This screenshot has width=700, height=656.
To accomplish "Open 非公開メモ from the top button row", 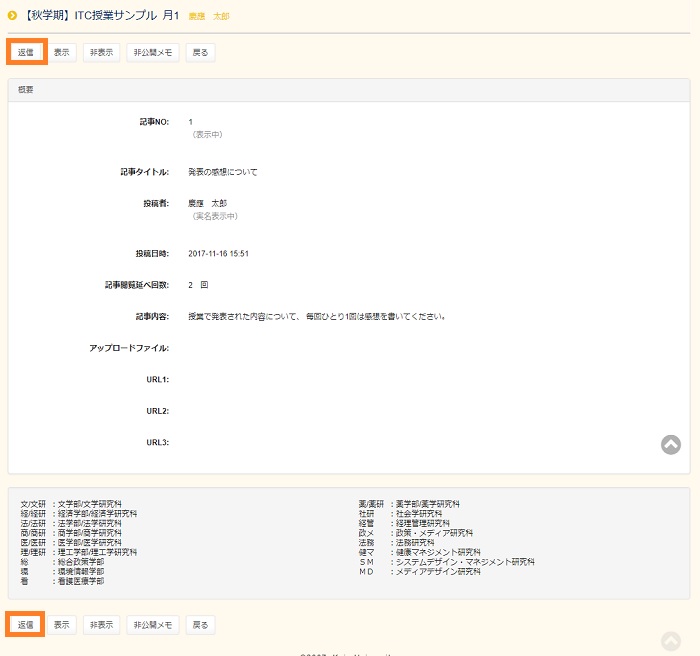I will coord(153,52).
